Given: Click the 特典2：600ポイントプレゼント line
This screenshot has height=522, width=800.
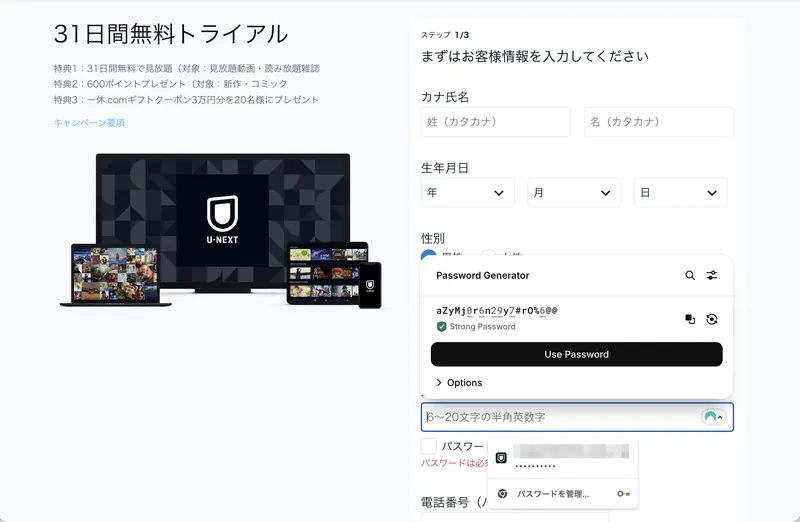Looking at the screenshot, I should point(170,84).
